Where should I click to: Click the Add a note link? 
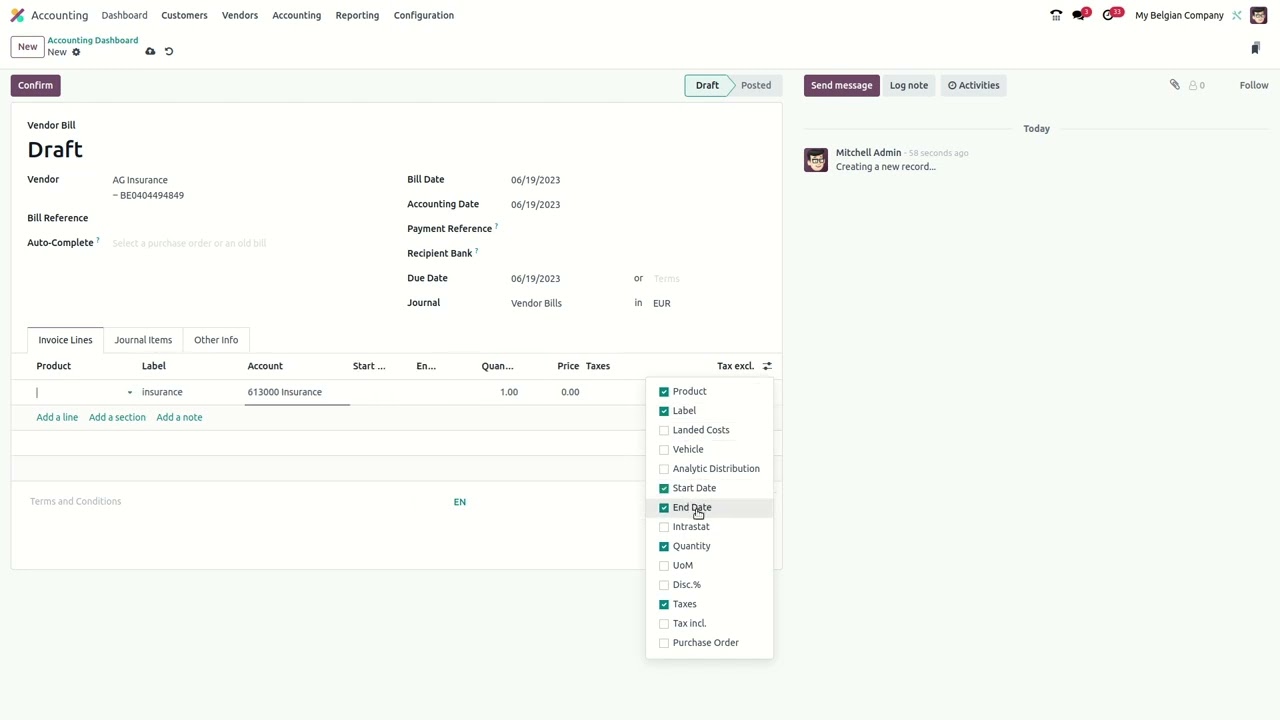point(179,417)
